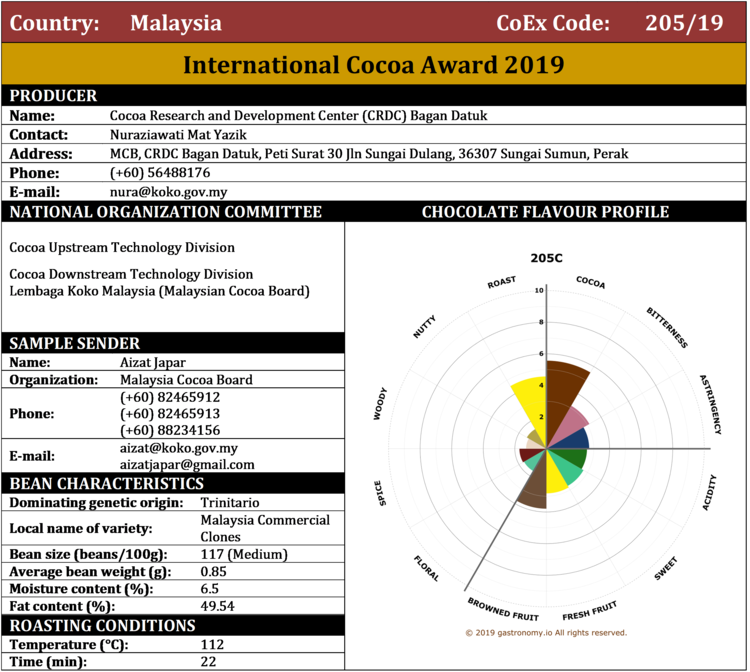
Task: Click the FRESH FRUIT axis label
Action: point(590,610)
